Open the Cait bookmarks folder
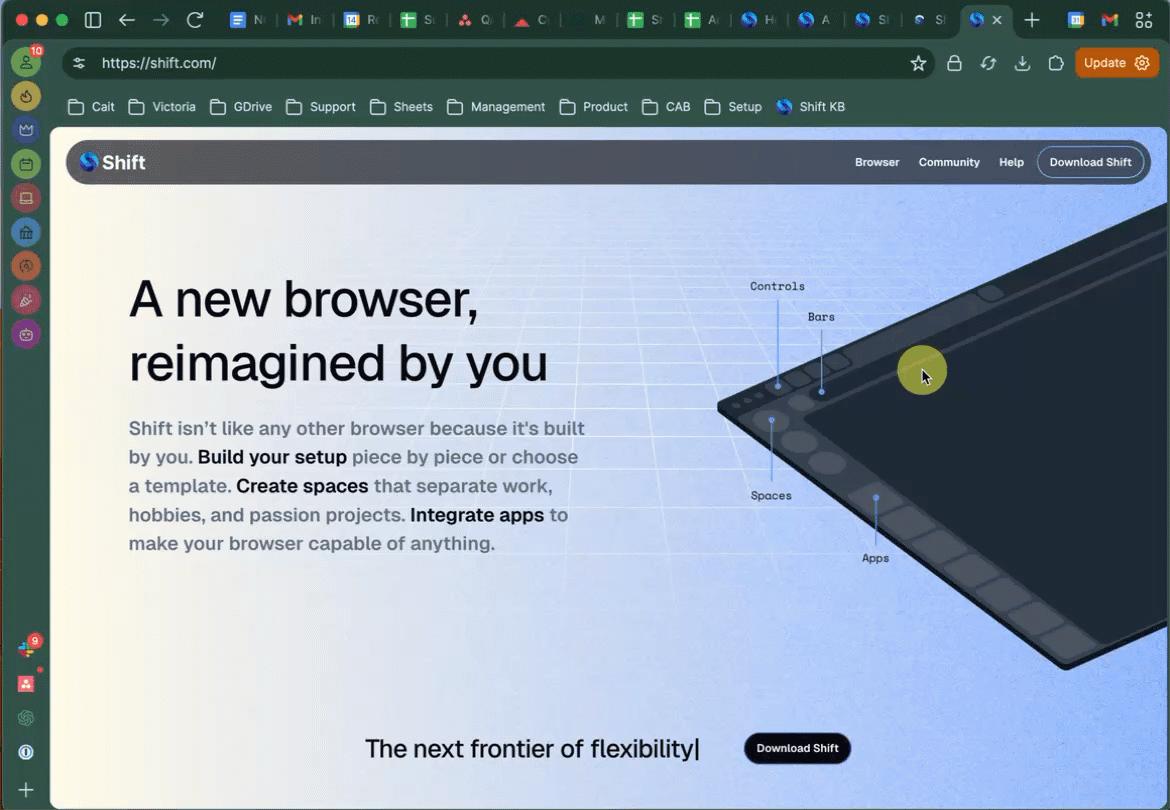The image size is (1170, 810). 91,107
